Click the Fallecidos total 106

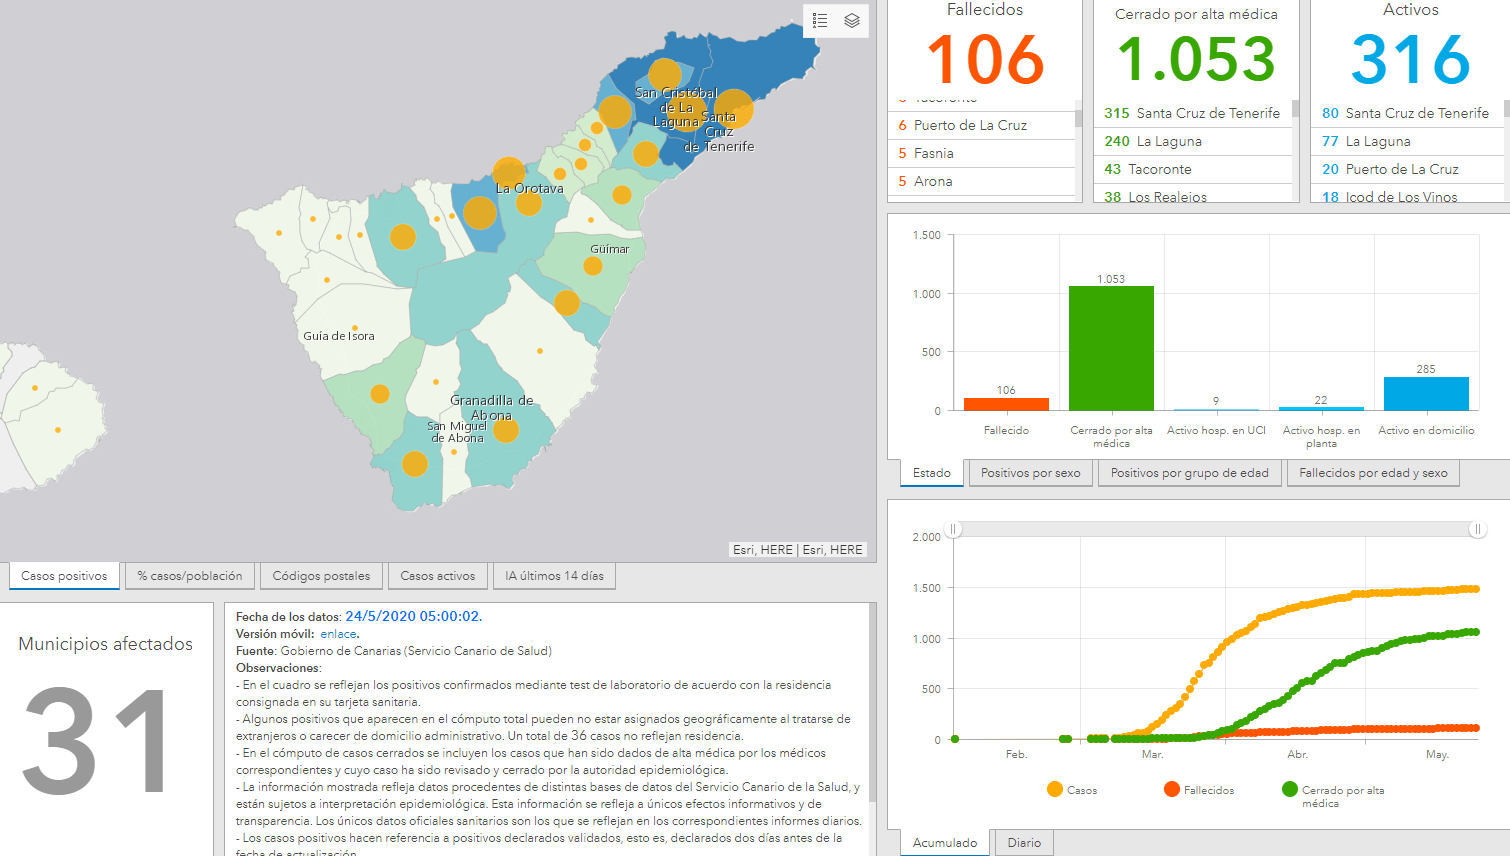click(x=986, y=60)
